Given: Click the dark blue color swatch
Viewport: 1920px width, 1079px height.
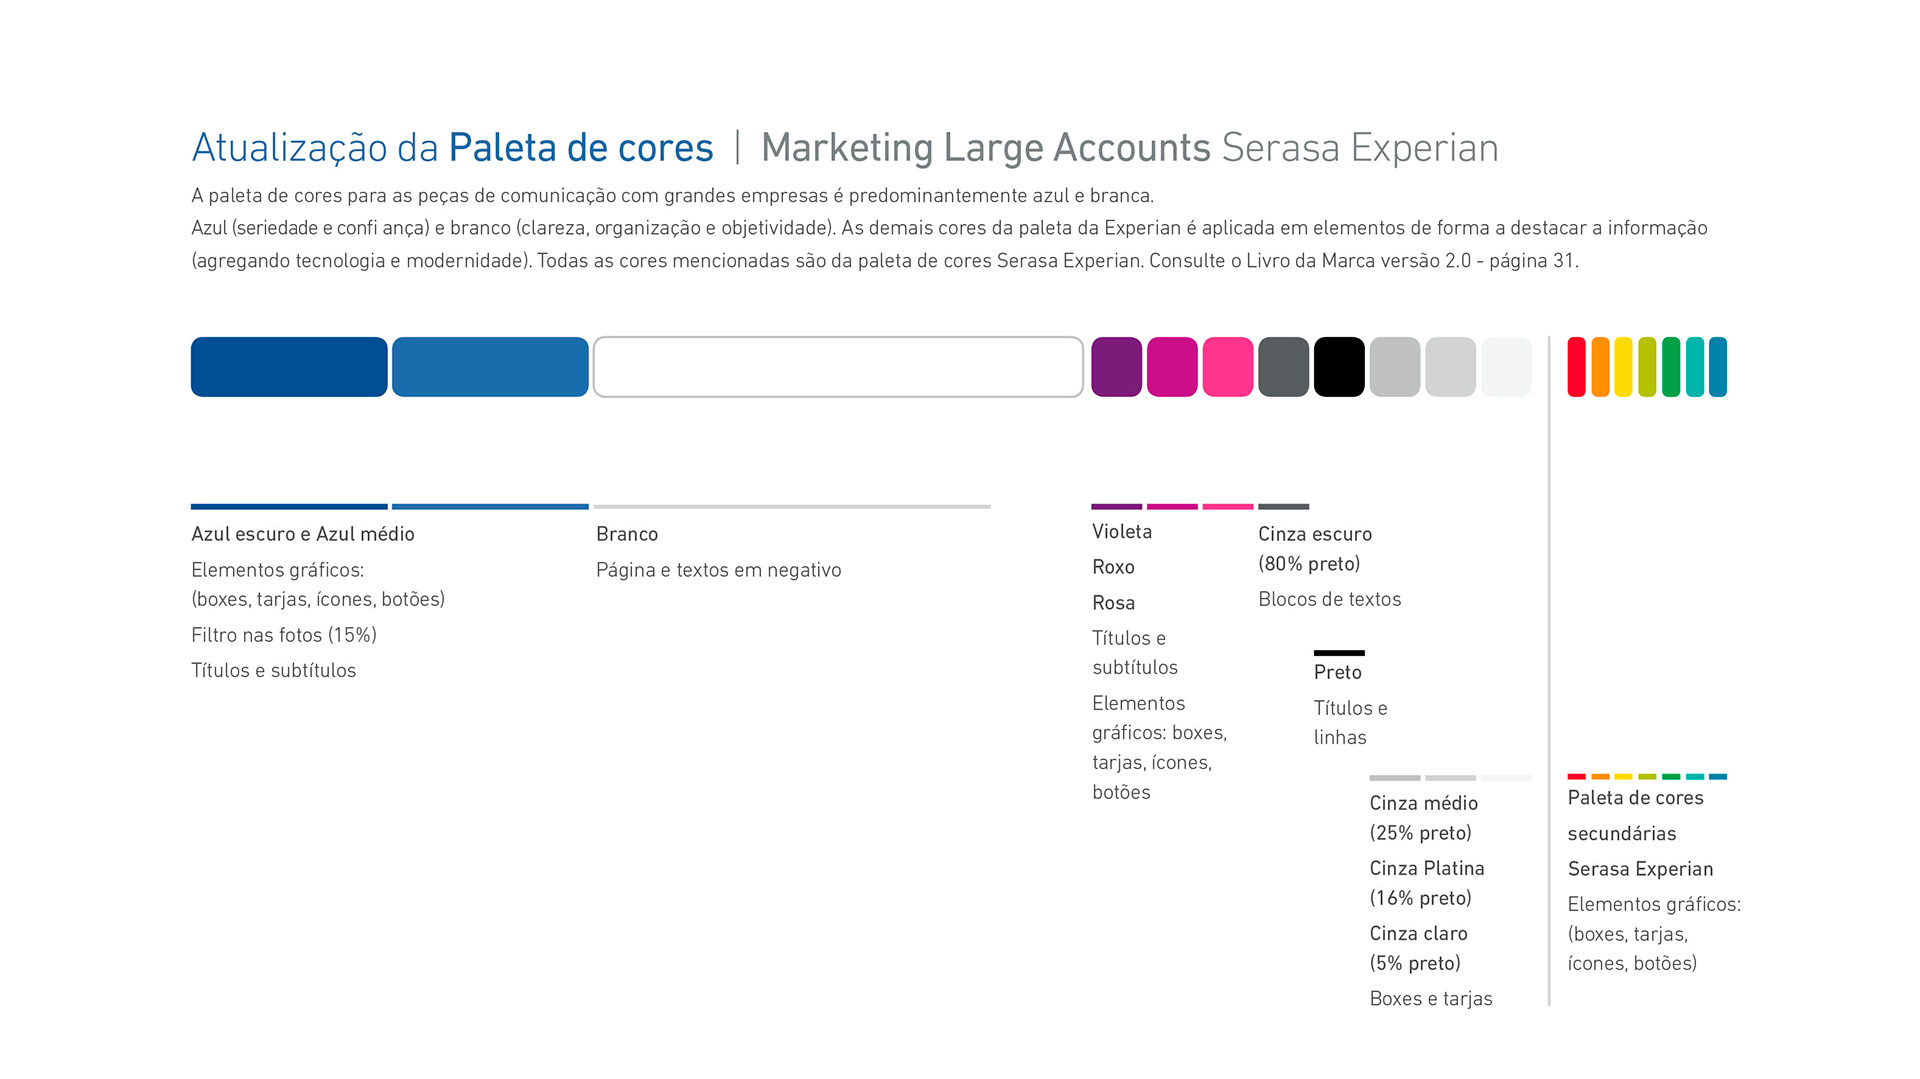Looking at the screenshot, I should (x=289, y=367).
